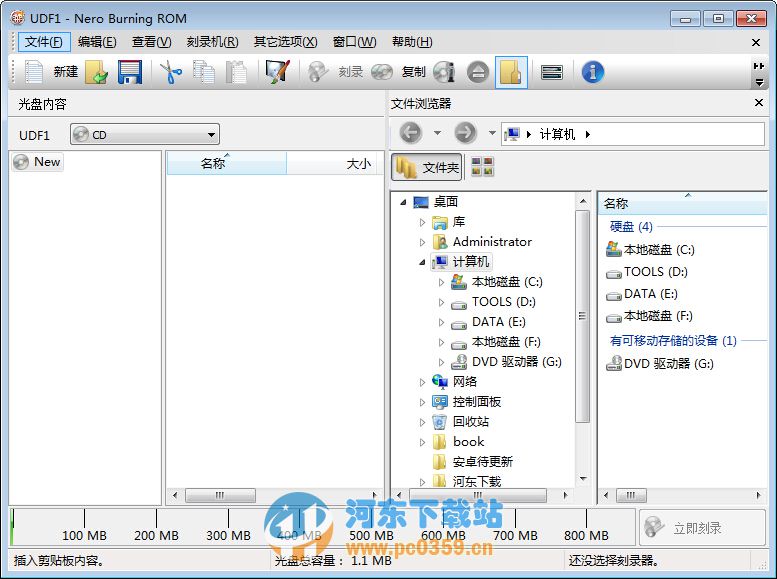The width and height of the screenshot is (777, 579).
Task: Go back in the file browser
Action: pos(411,133)
